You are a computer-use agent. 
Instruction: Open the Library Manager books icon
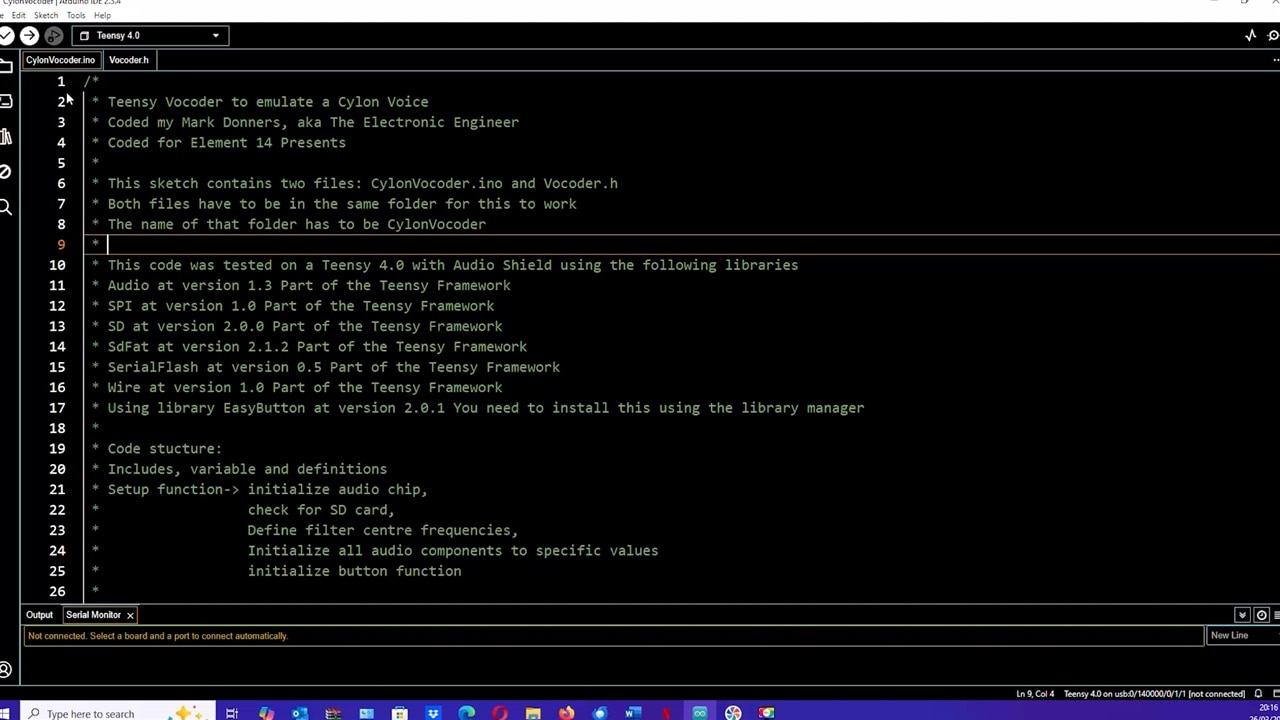pos(5,136)
